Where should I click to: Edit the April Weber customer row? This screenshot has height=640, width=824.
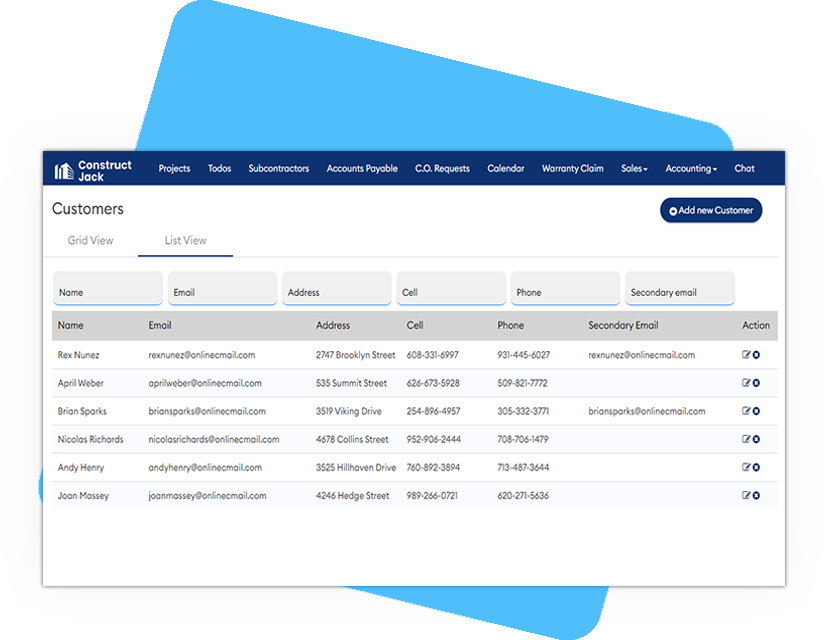[x=746, y=383]
